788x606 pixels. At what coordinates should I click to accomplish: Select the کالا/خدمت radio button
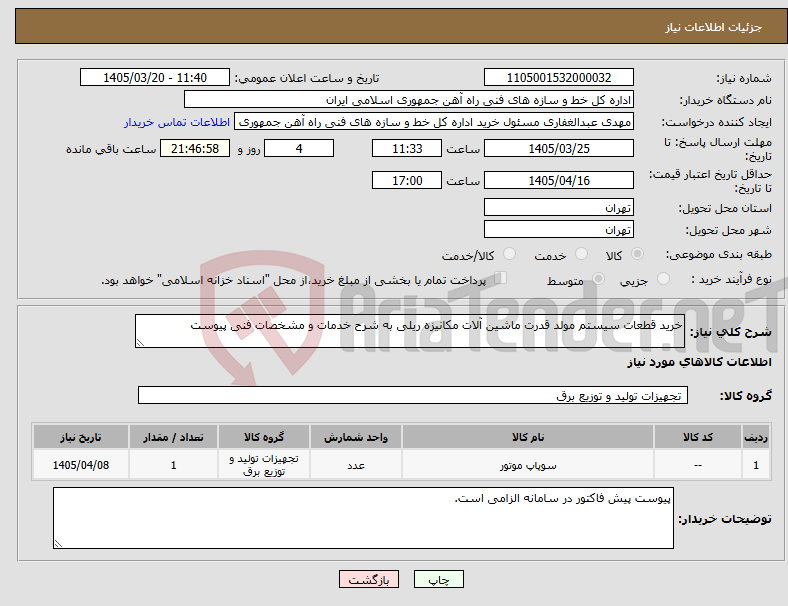click(x=510, y=254)
